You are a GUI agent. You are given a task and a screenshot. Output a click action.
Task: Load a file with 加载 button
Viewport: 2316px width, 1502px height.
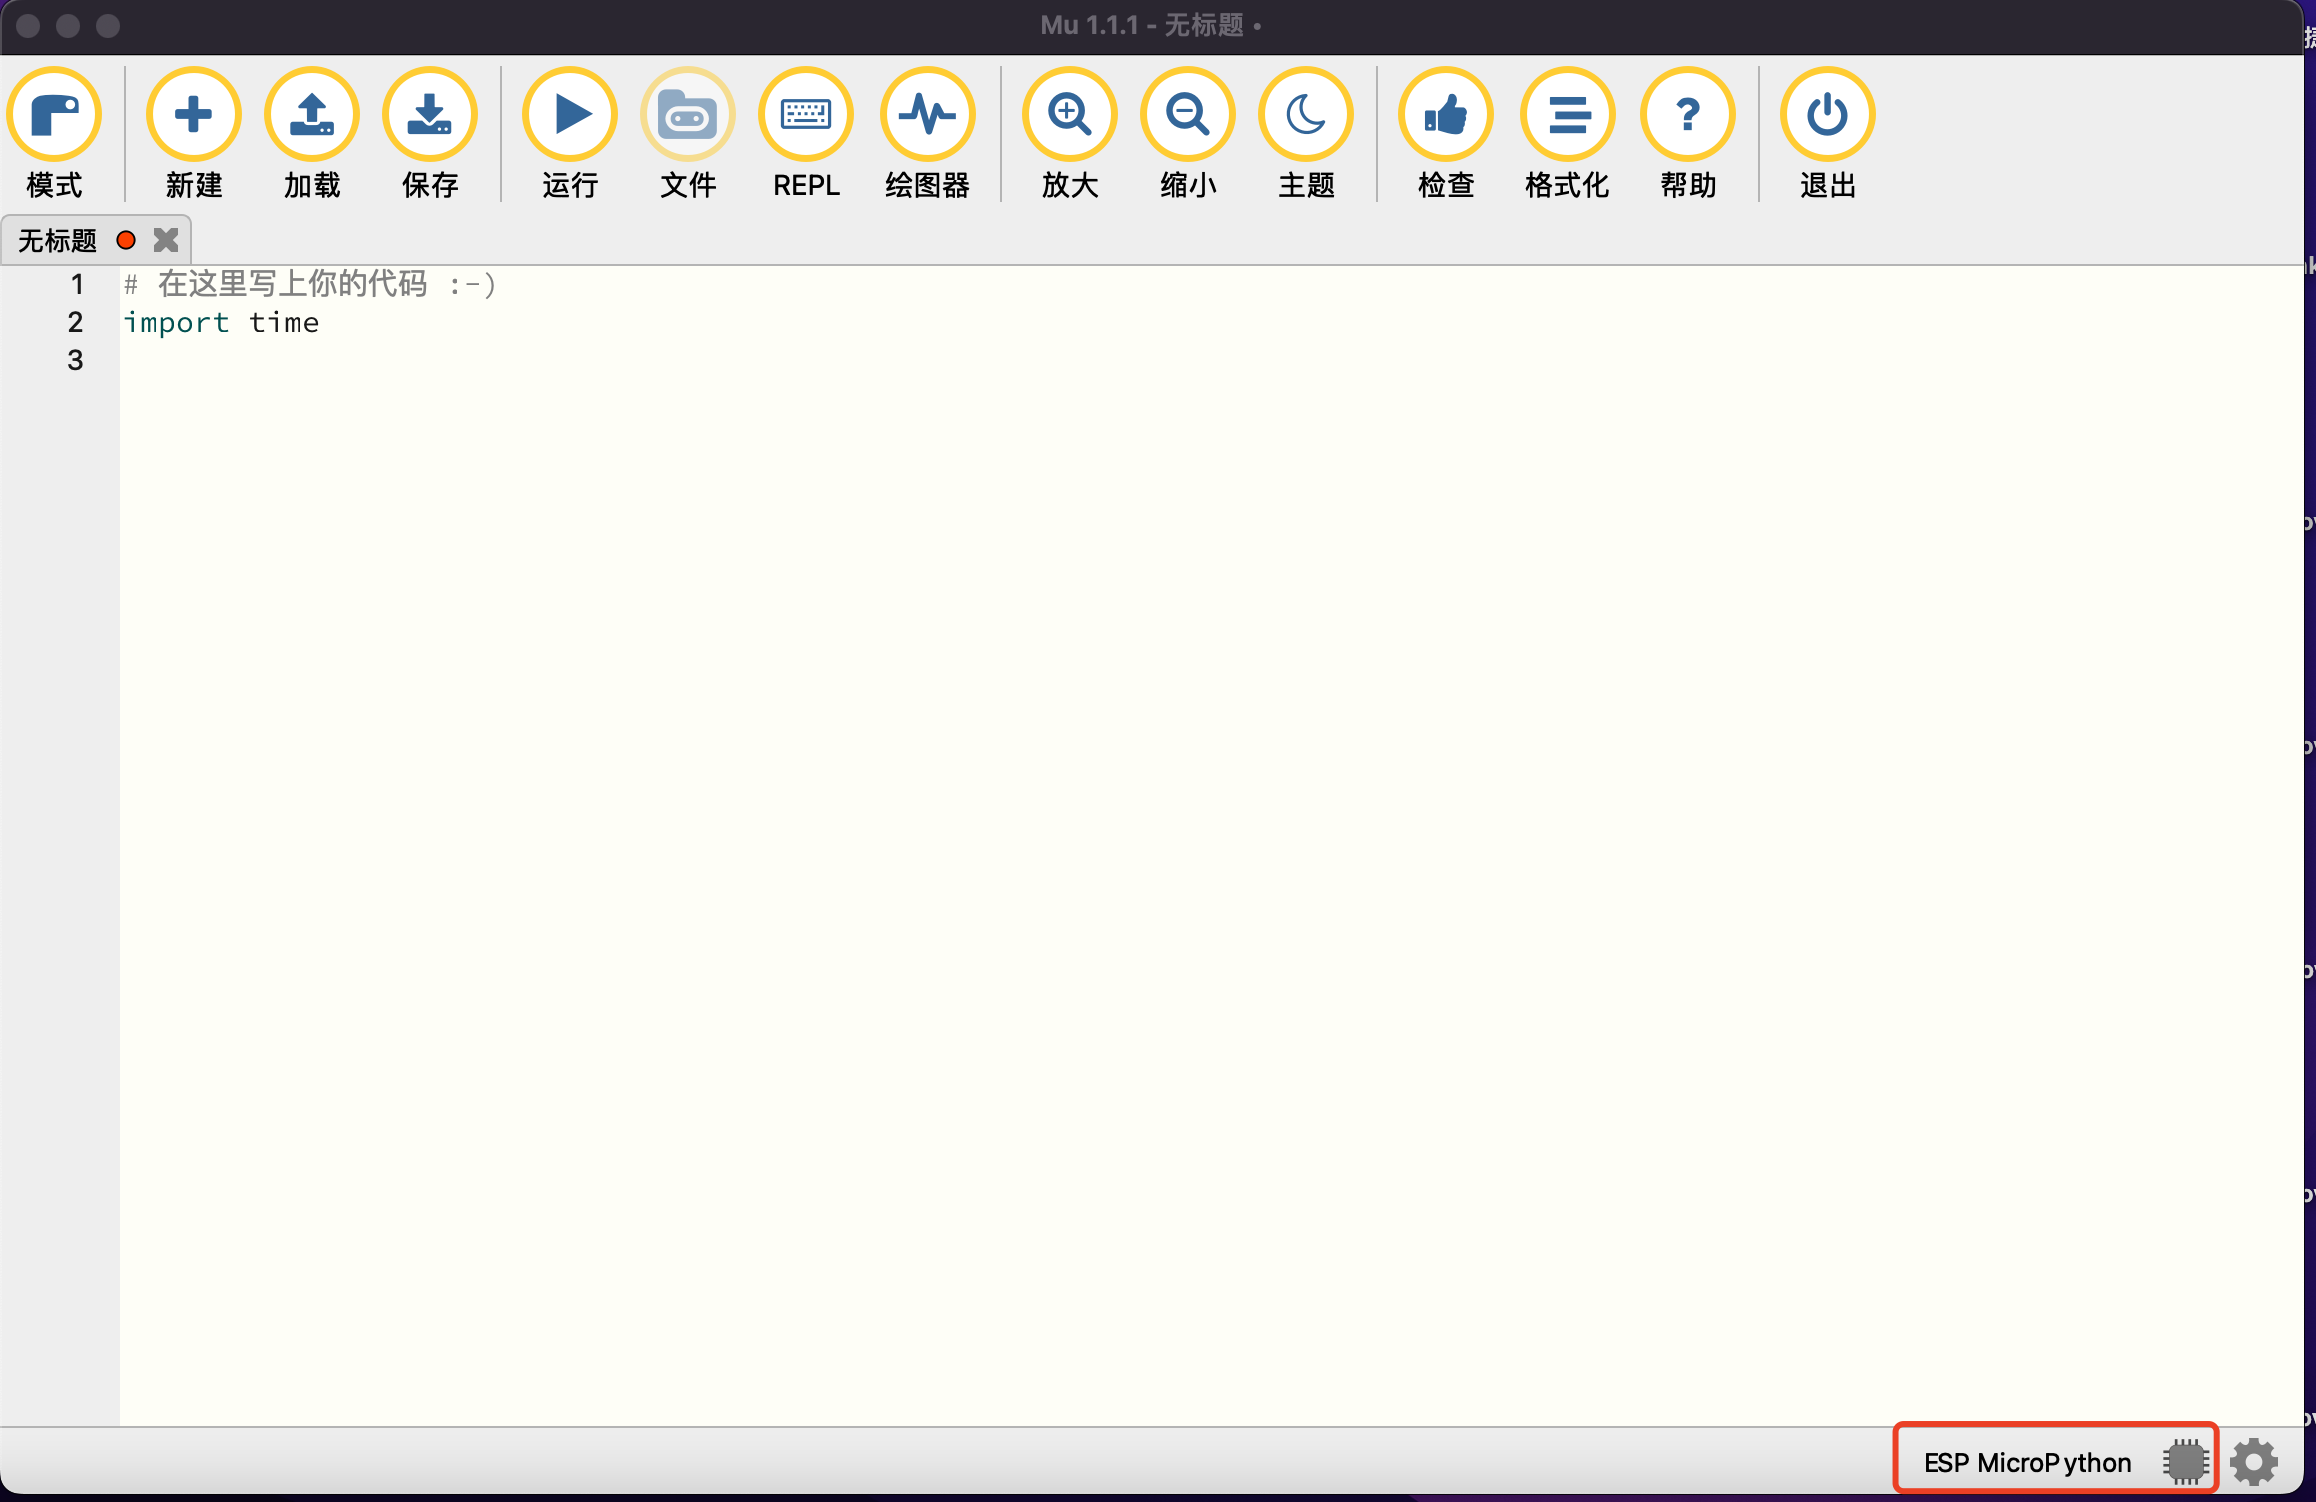click(311, 132)
